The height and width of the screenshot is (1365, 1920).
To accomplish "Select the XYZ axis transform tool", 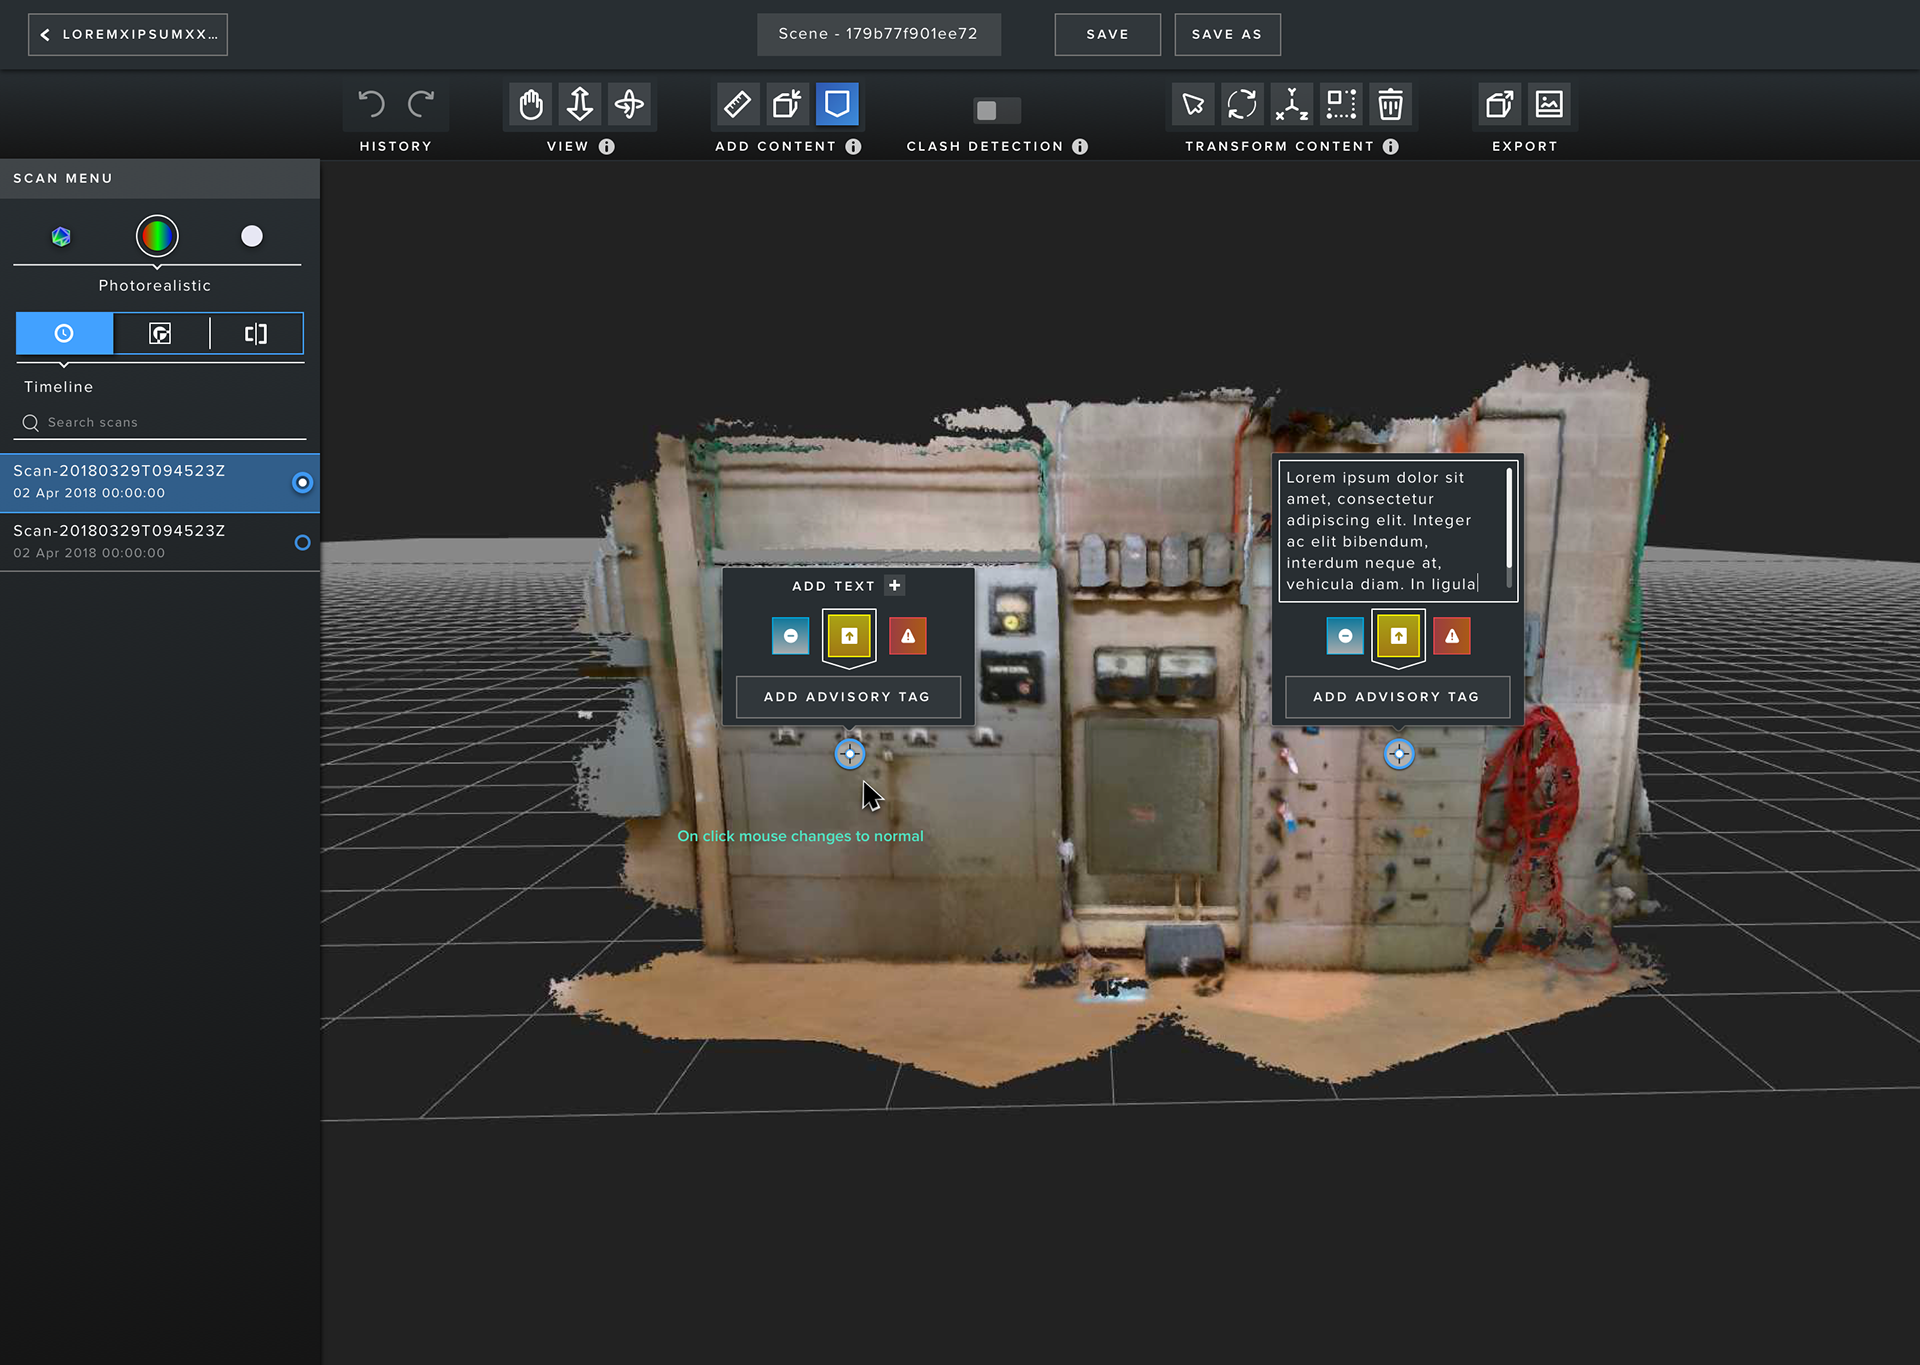I will (x=1291, y=104).
